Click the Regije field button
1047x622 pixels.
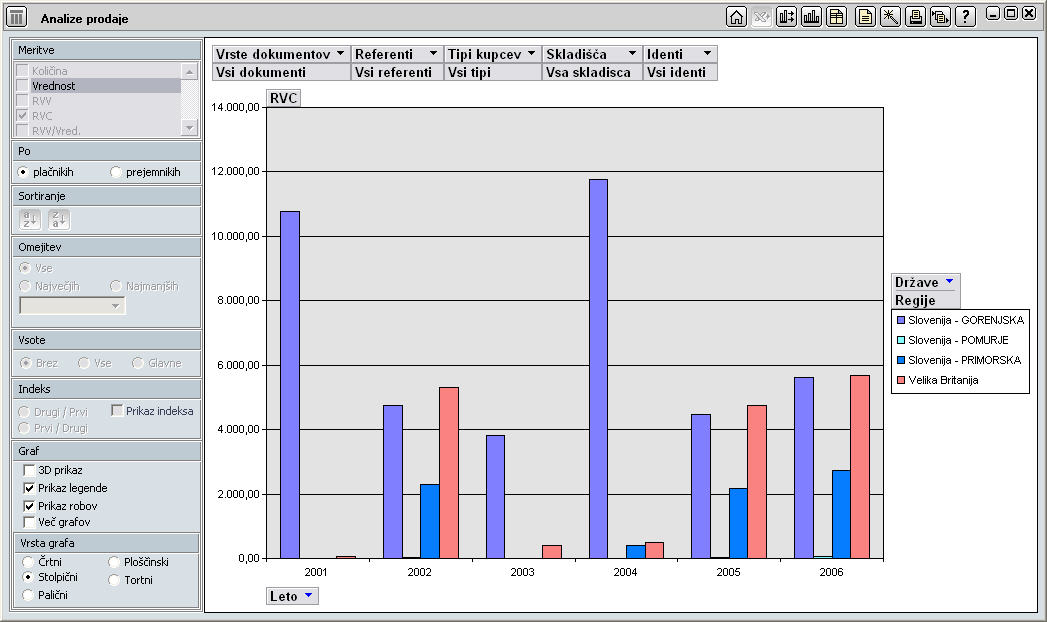[925, 300]
